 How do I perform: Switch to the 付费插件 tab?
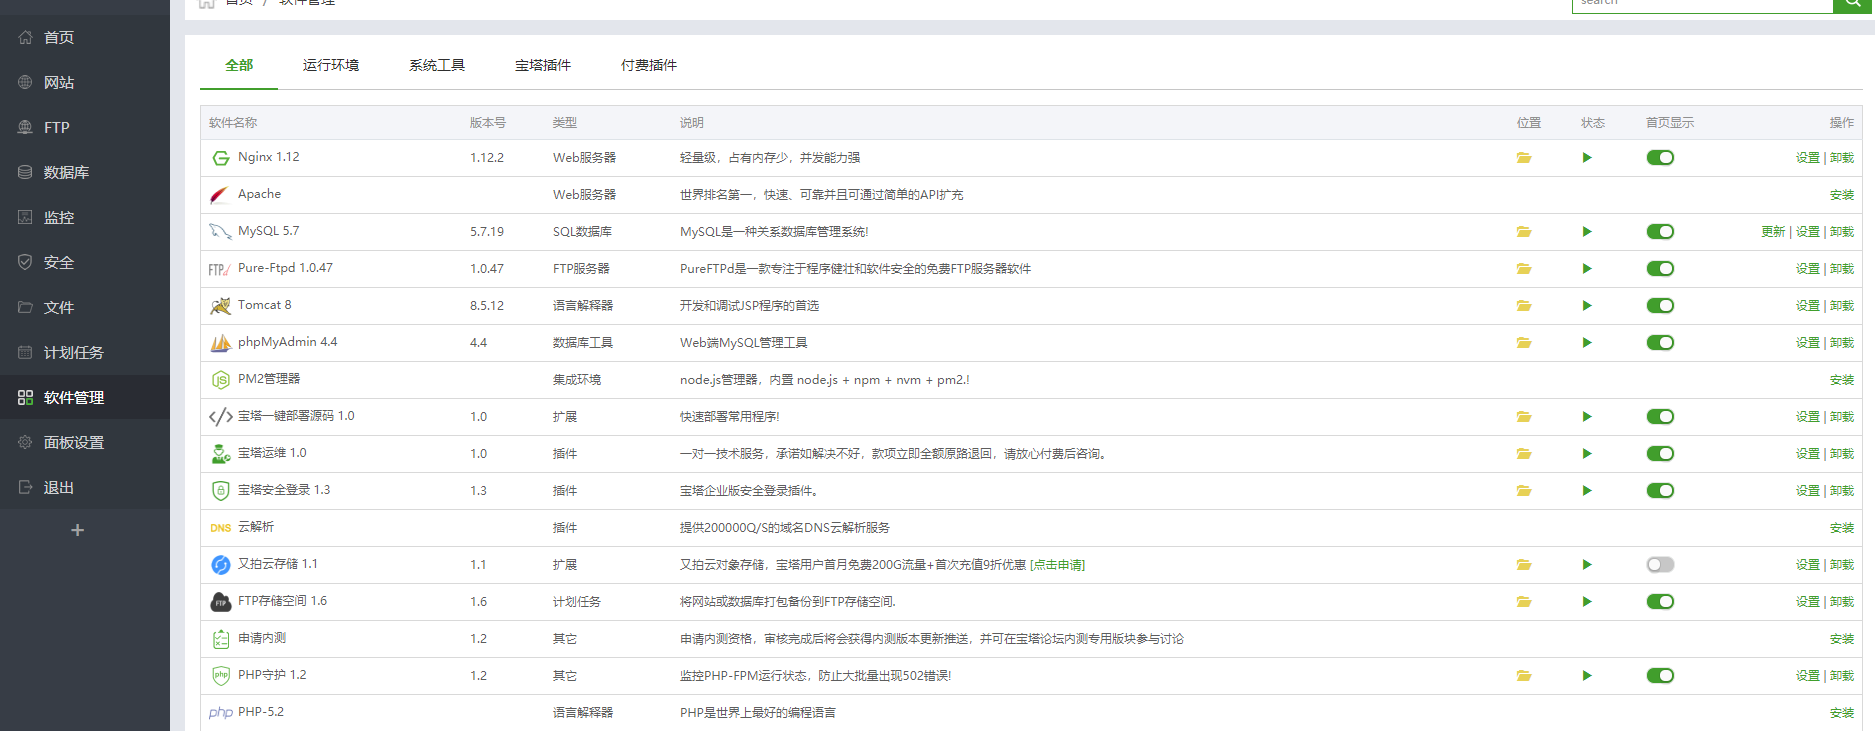(648, 65)
